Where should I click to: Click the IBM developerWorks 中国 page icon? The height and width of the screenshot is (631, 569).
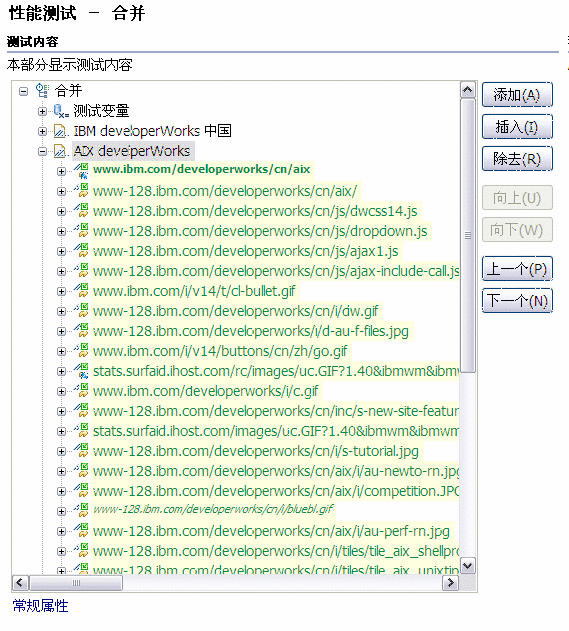tap(61, 131)
